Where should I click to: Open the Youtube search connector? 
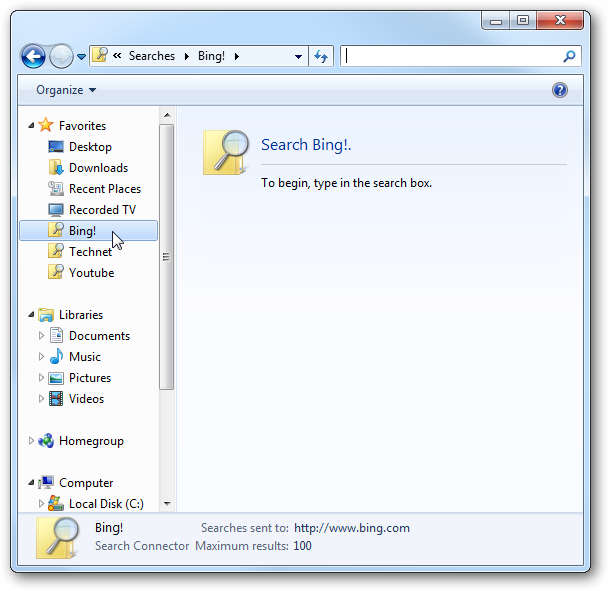pyautogui.click(x=92, y=273)
